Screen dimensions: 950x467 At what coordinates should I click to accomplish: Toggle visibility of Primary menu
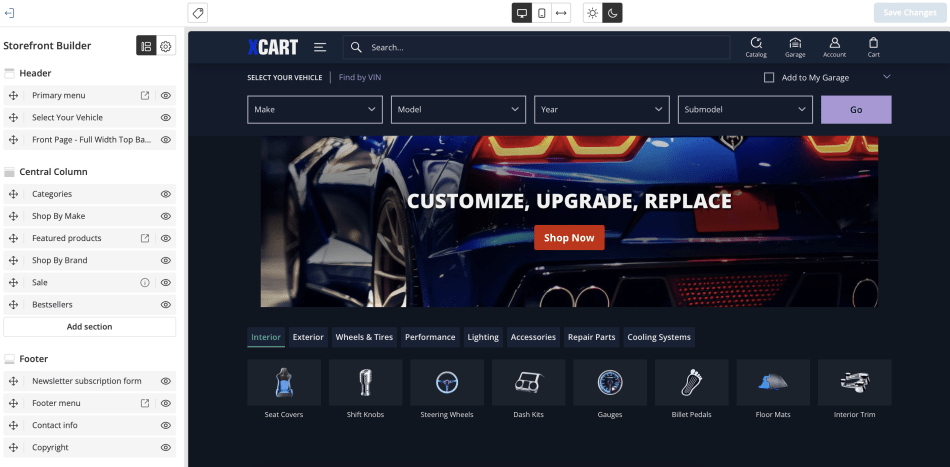(x=165, y=96)
